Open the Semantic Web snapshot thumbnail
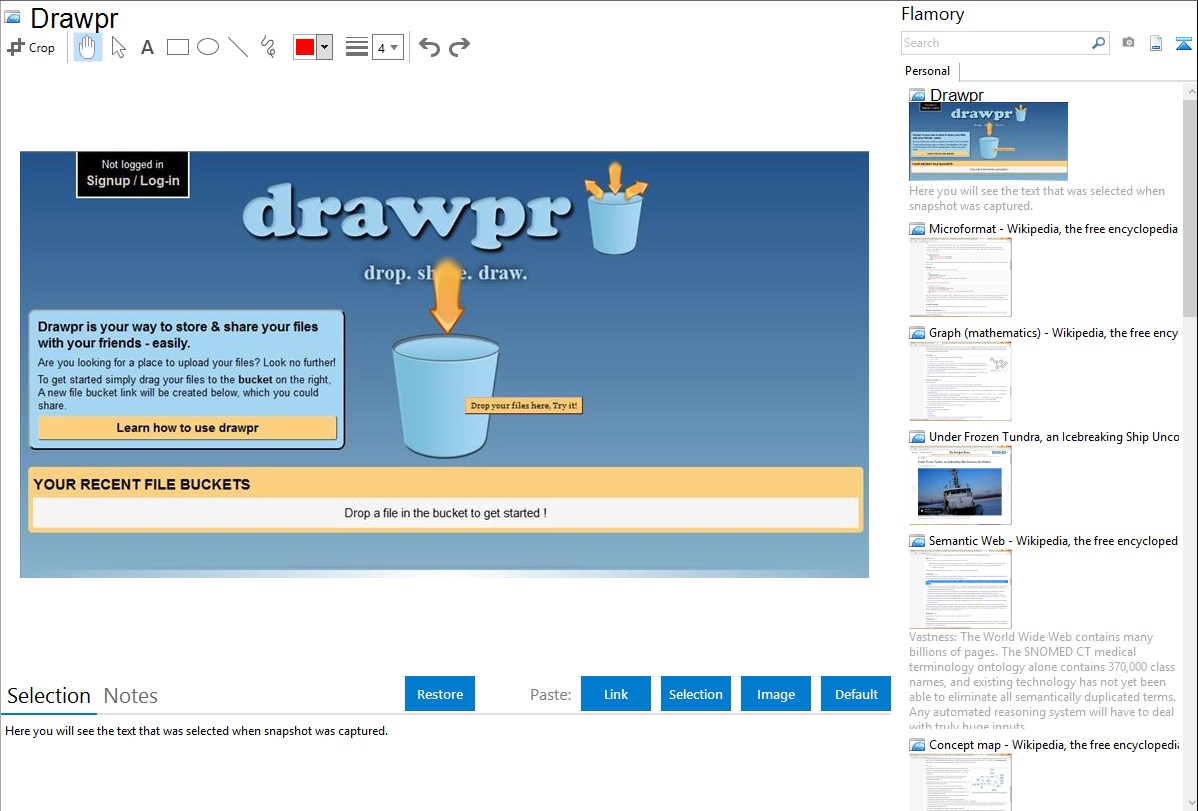 pyautogui.click(x=960, y=589)
